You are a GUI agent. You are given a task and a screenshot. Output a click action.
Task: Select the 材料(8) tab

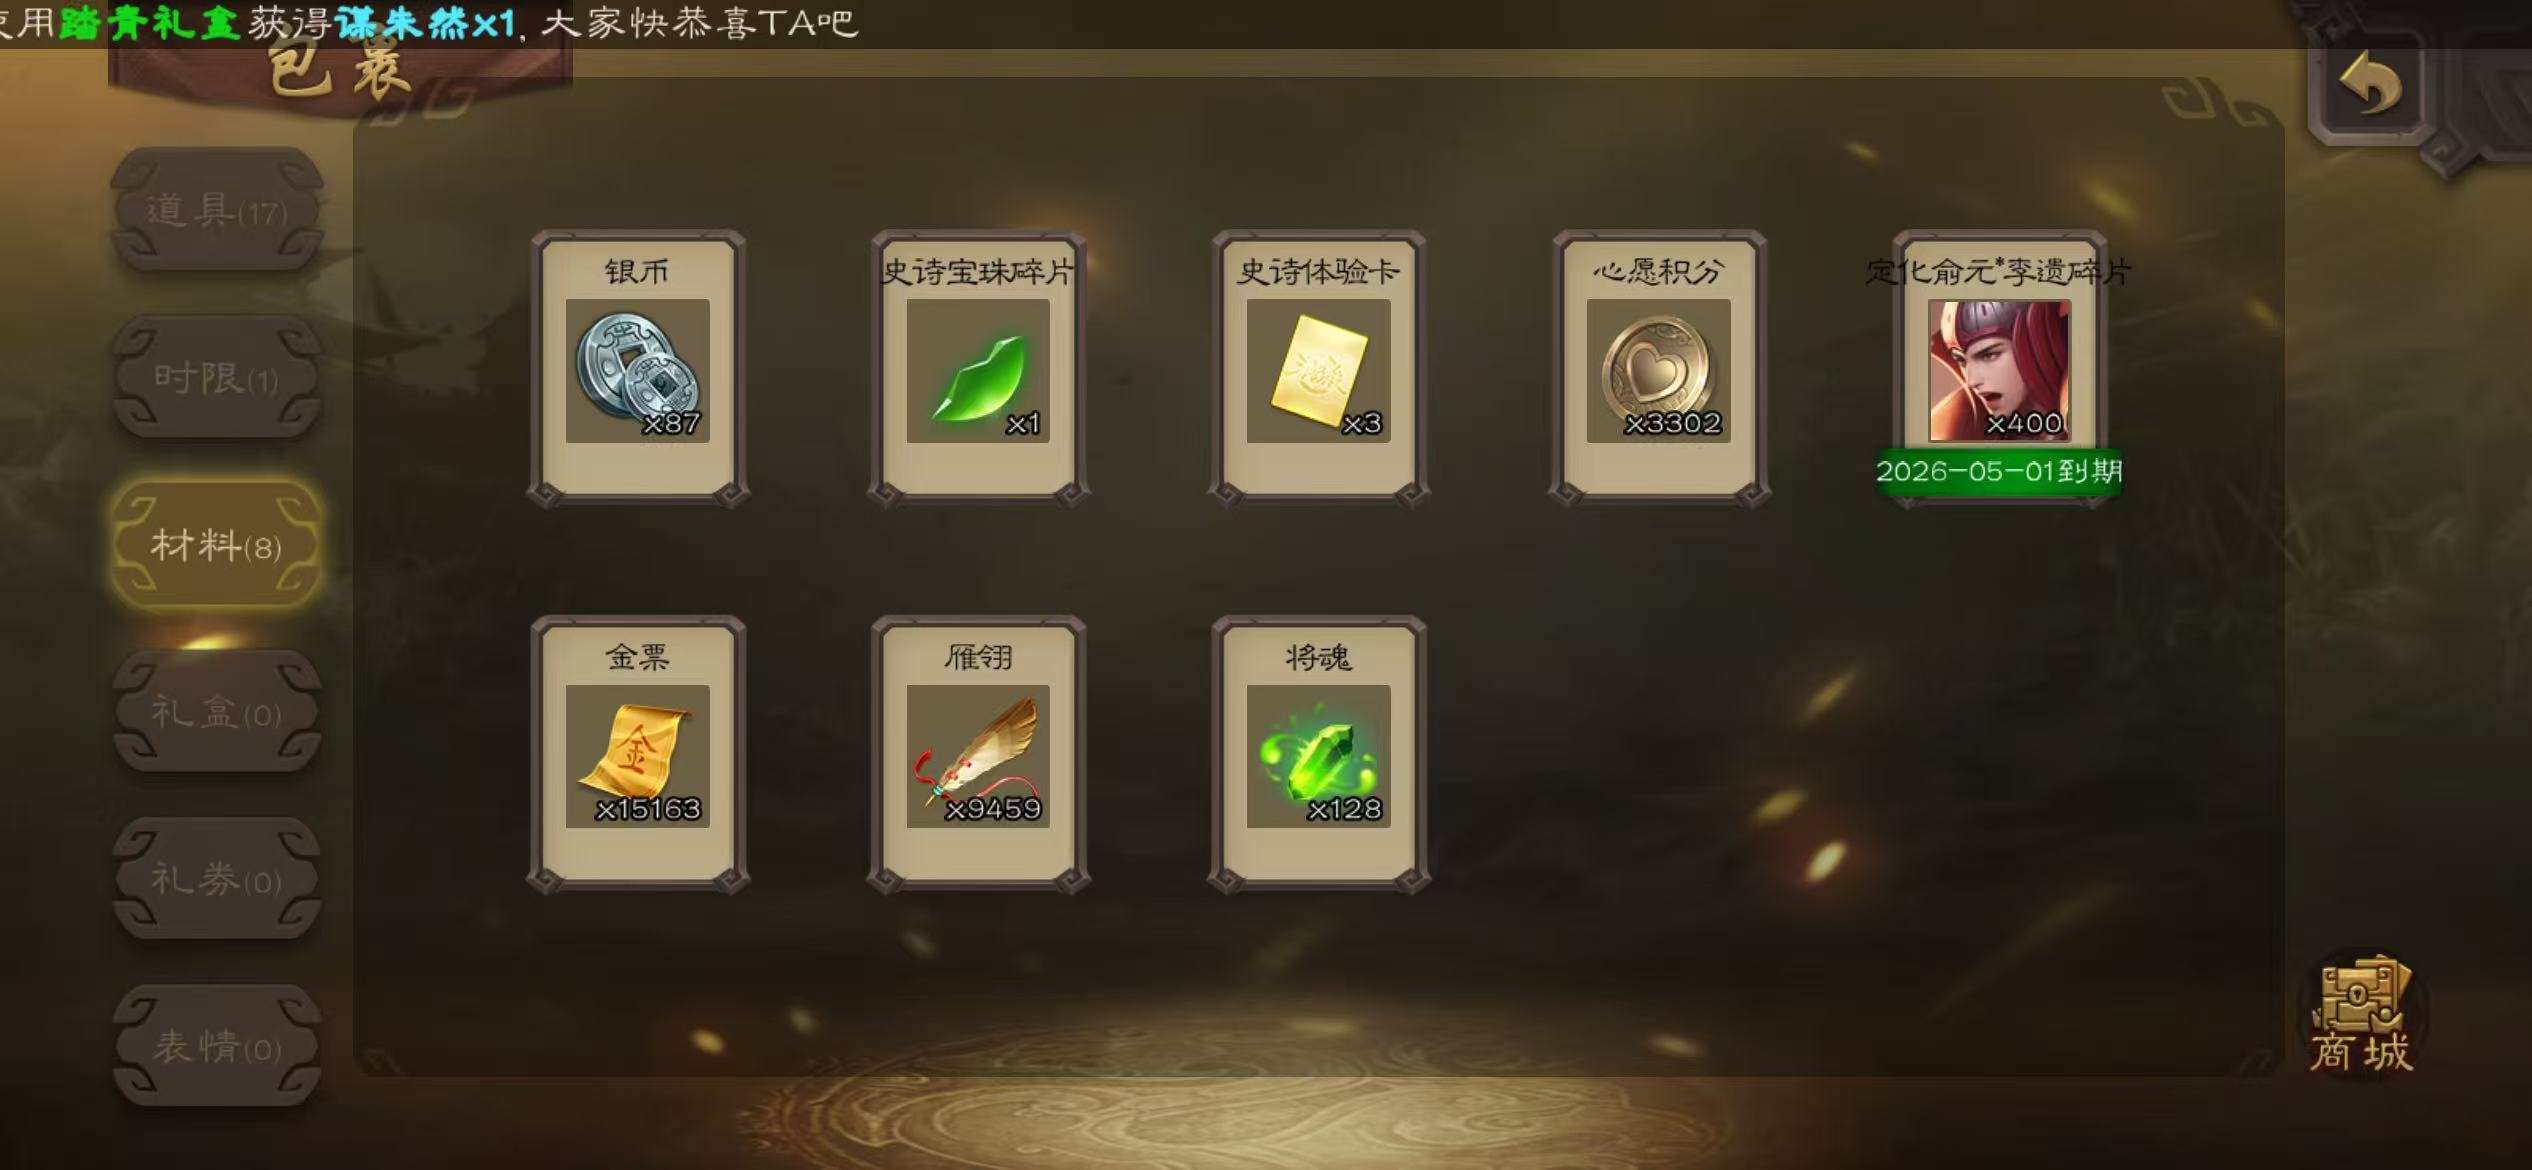pyautogui.click(x=216, y=545)
